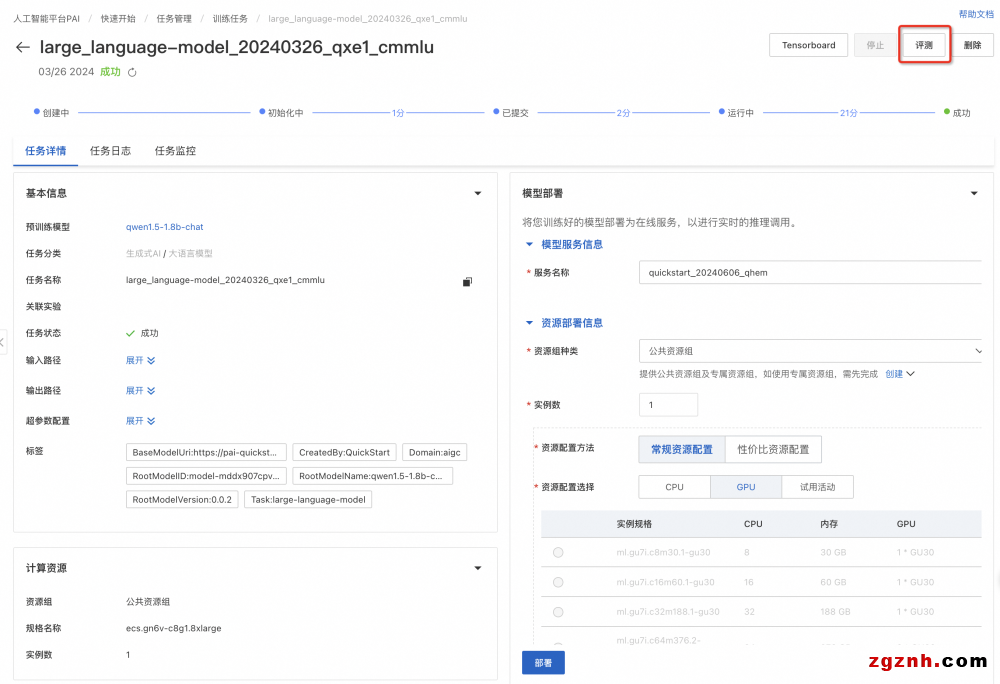This screenshot has height=684, width=1000.
Task: Collapse the 模型服务信息 section triangle
Action: (530, 244)
